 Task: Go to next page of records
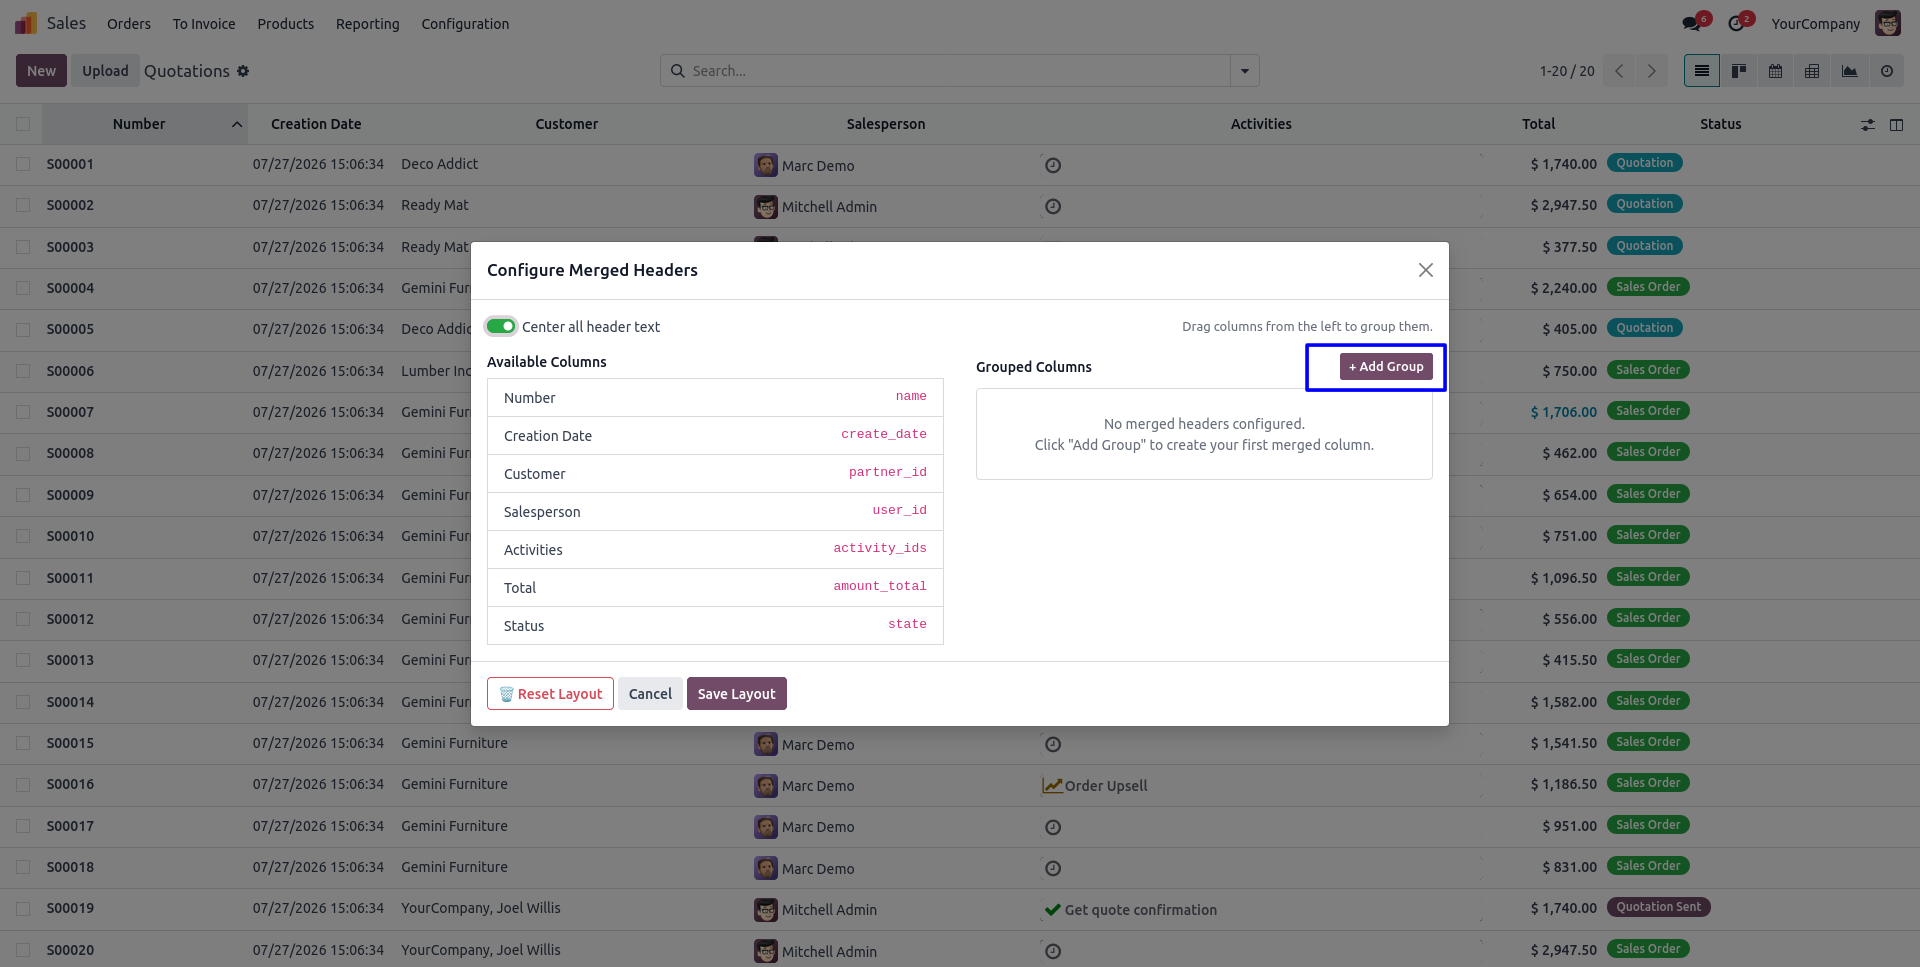pos(1652,71)
